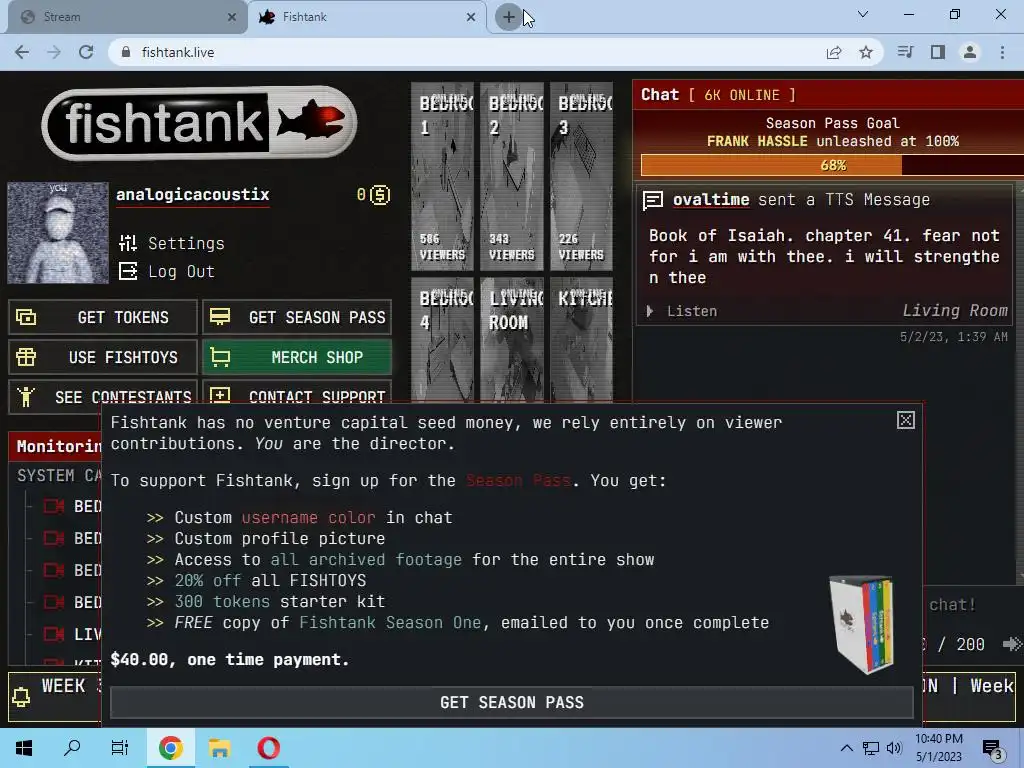Bookmark this page with the star
This screenshot has height=768, width=1024.
pos(866,52)
